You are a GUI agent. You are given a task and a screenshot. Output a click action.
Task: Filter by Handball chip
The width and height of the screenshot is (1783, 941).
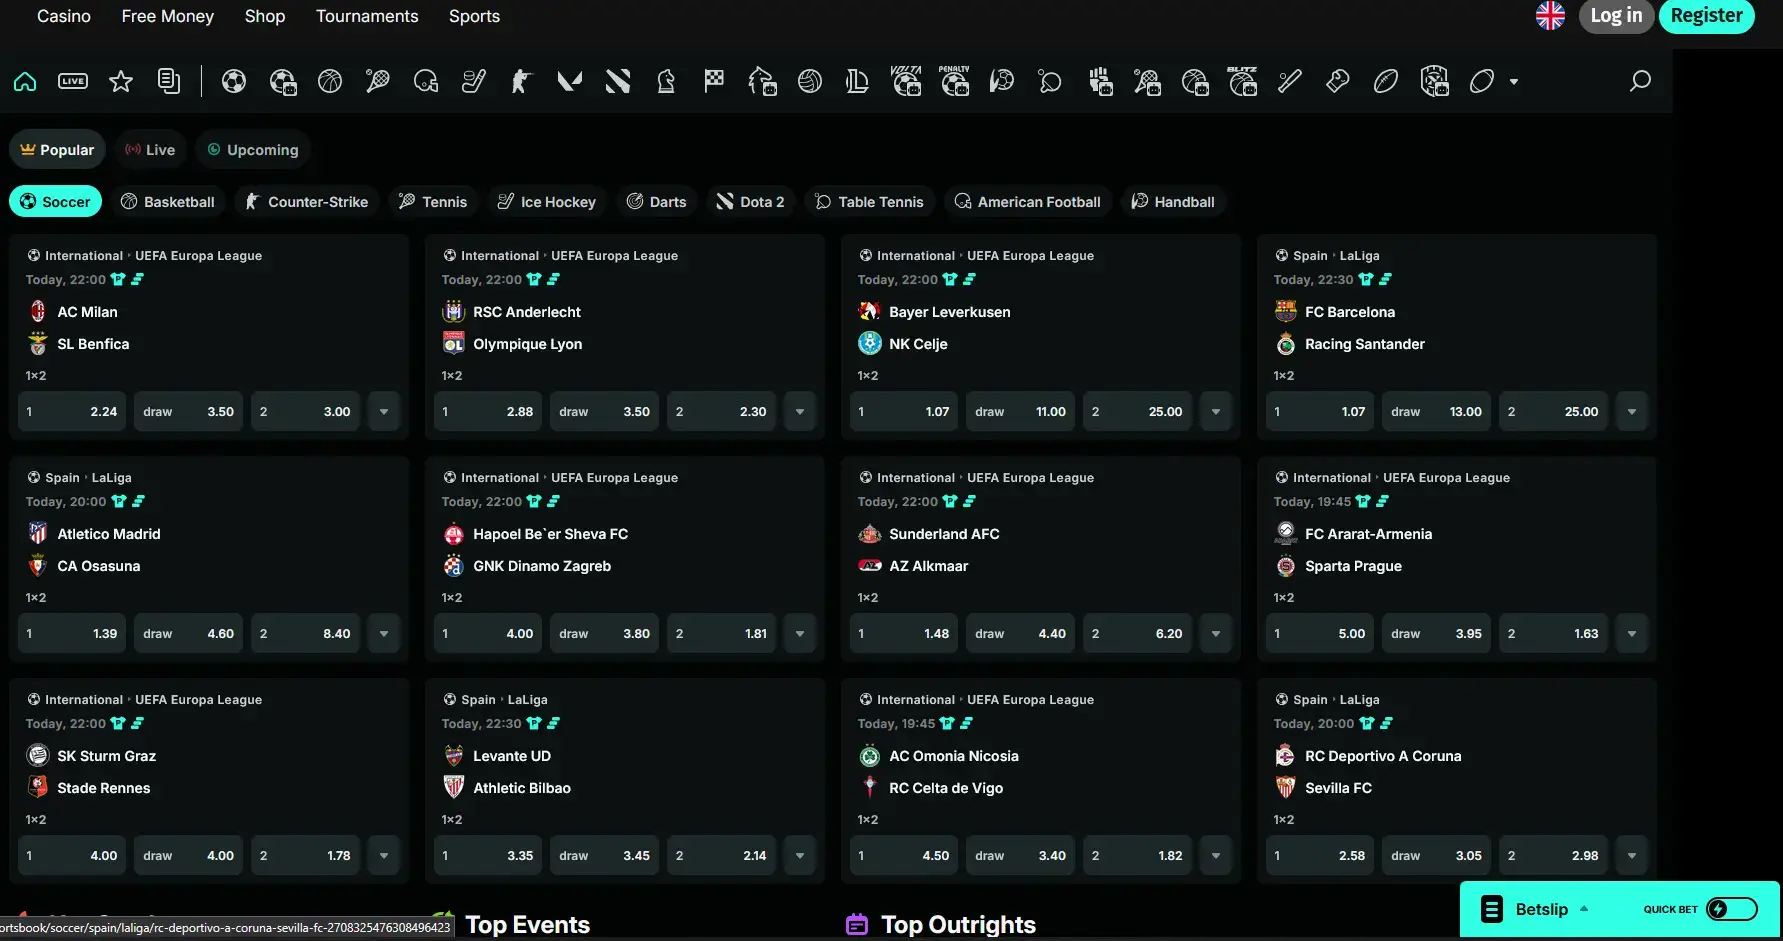point(1173,202)
